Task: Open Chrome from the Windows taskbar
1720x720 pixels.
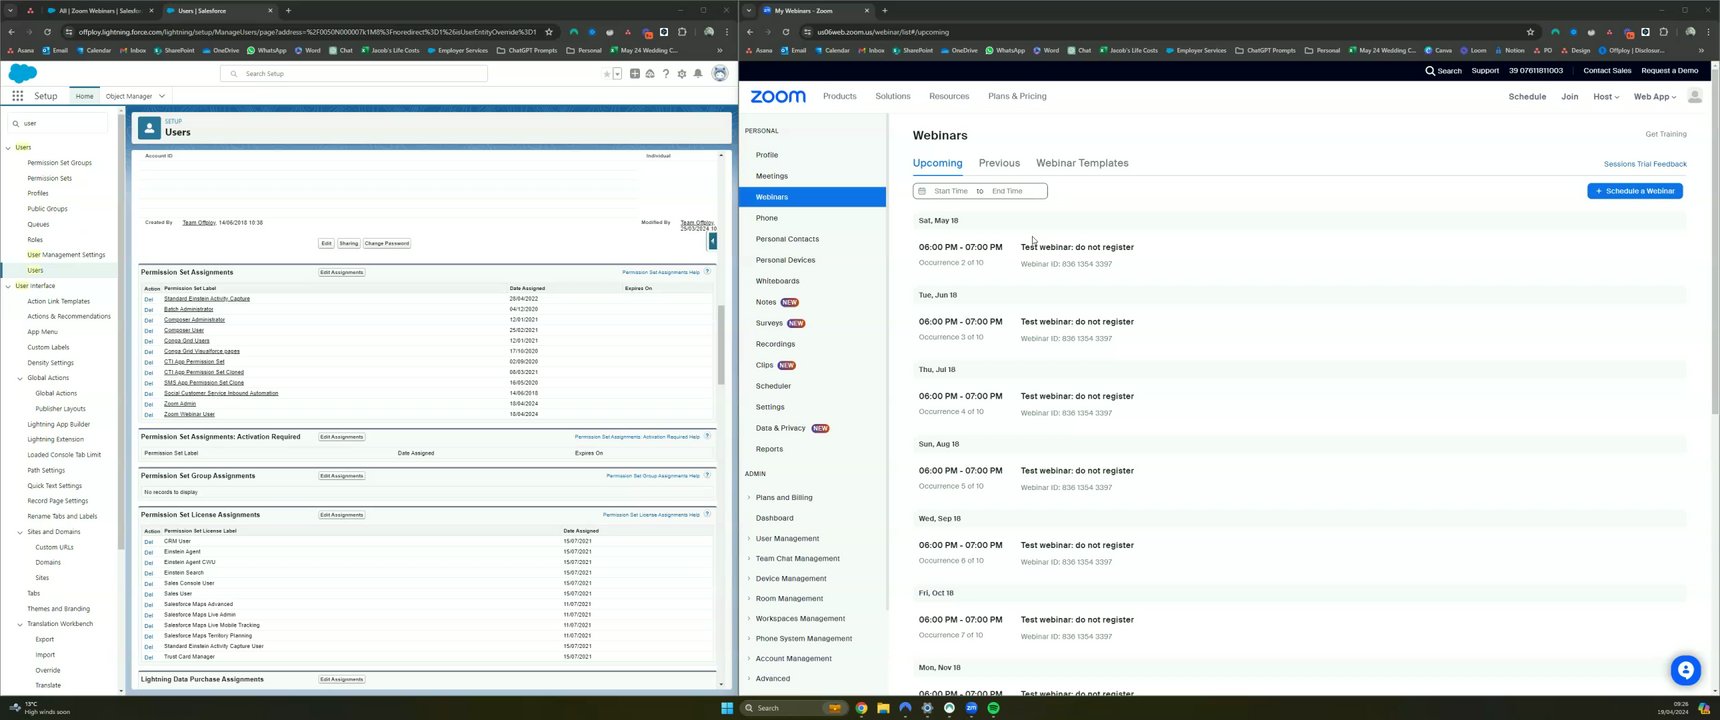Action: (861, 708)
